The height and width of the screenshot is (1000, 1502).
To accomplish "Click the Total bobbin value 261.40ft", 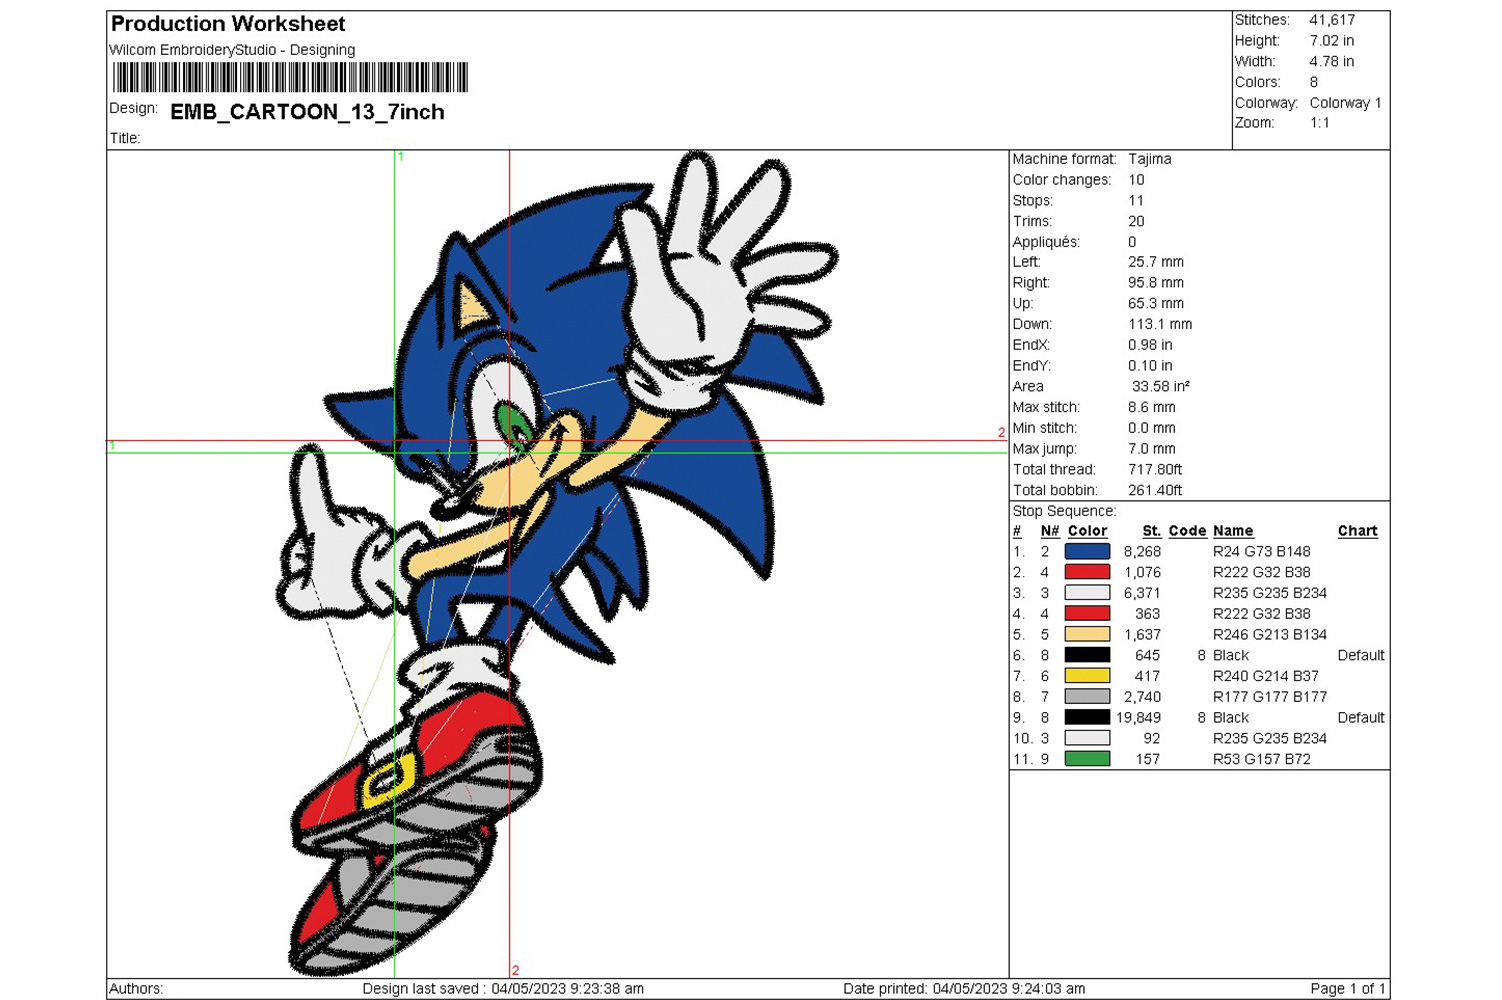I will 1155,490.
